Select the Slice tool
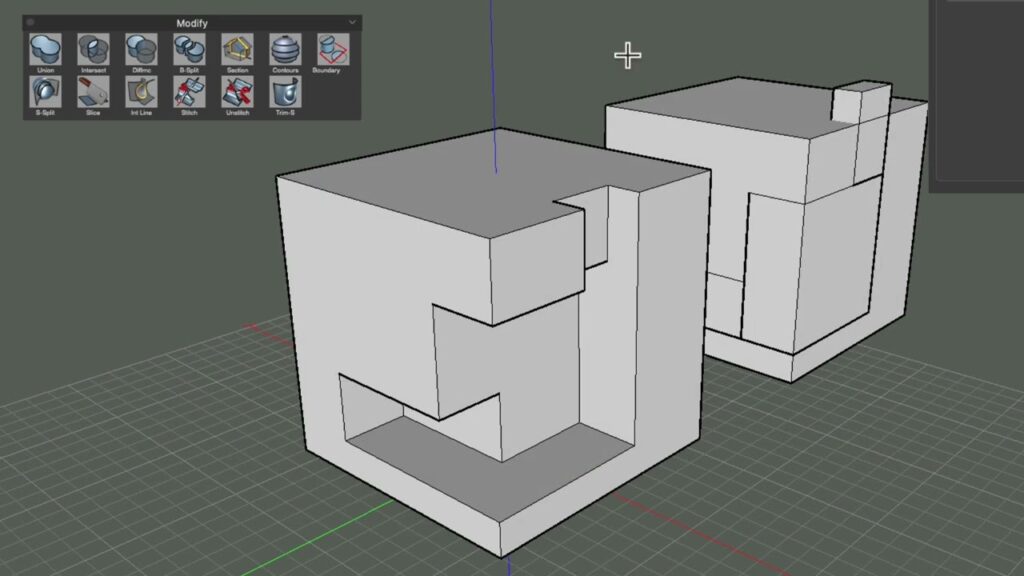Screen dimensions: 1024x576 [92, 92]
